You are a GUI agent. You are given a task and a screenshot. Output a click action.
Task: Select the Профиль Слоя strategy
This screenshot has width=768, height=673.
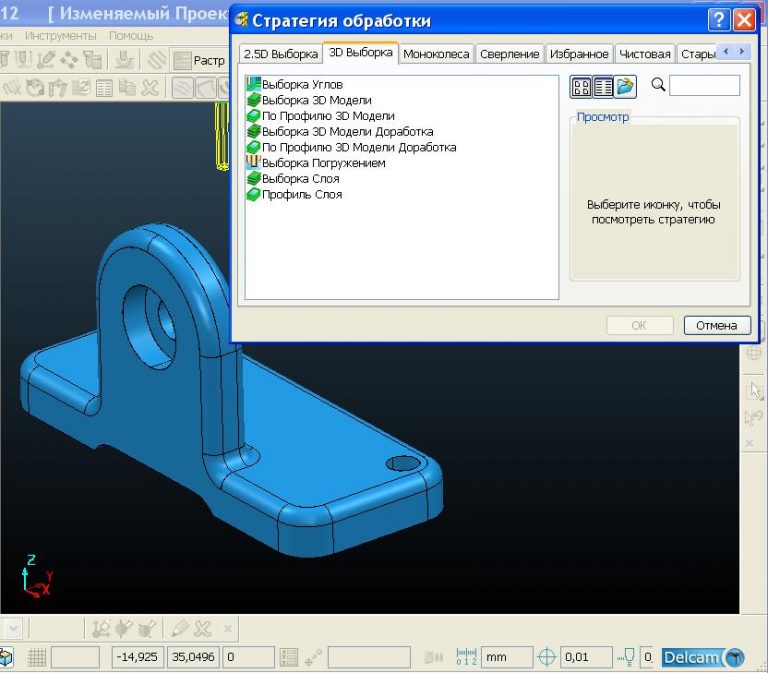click(301, 194)
